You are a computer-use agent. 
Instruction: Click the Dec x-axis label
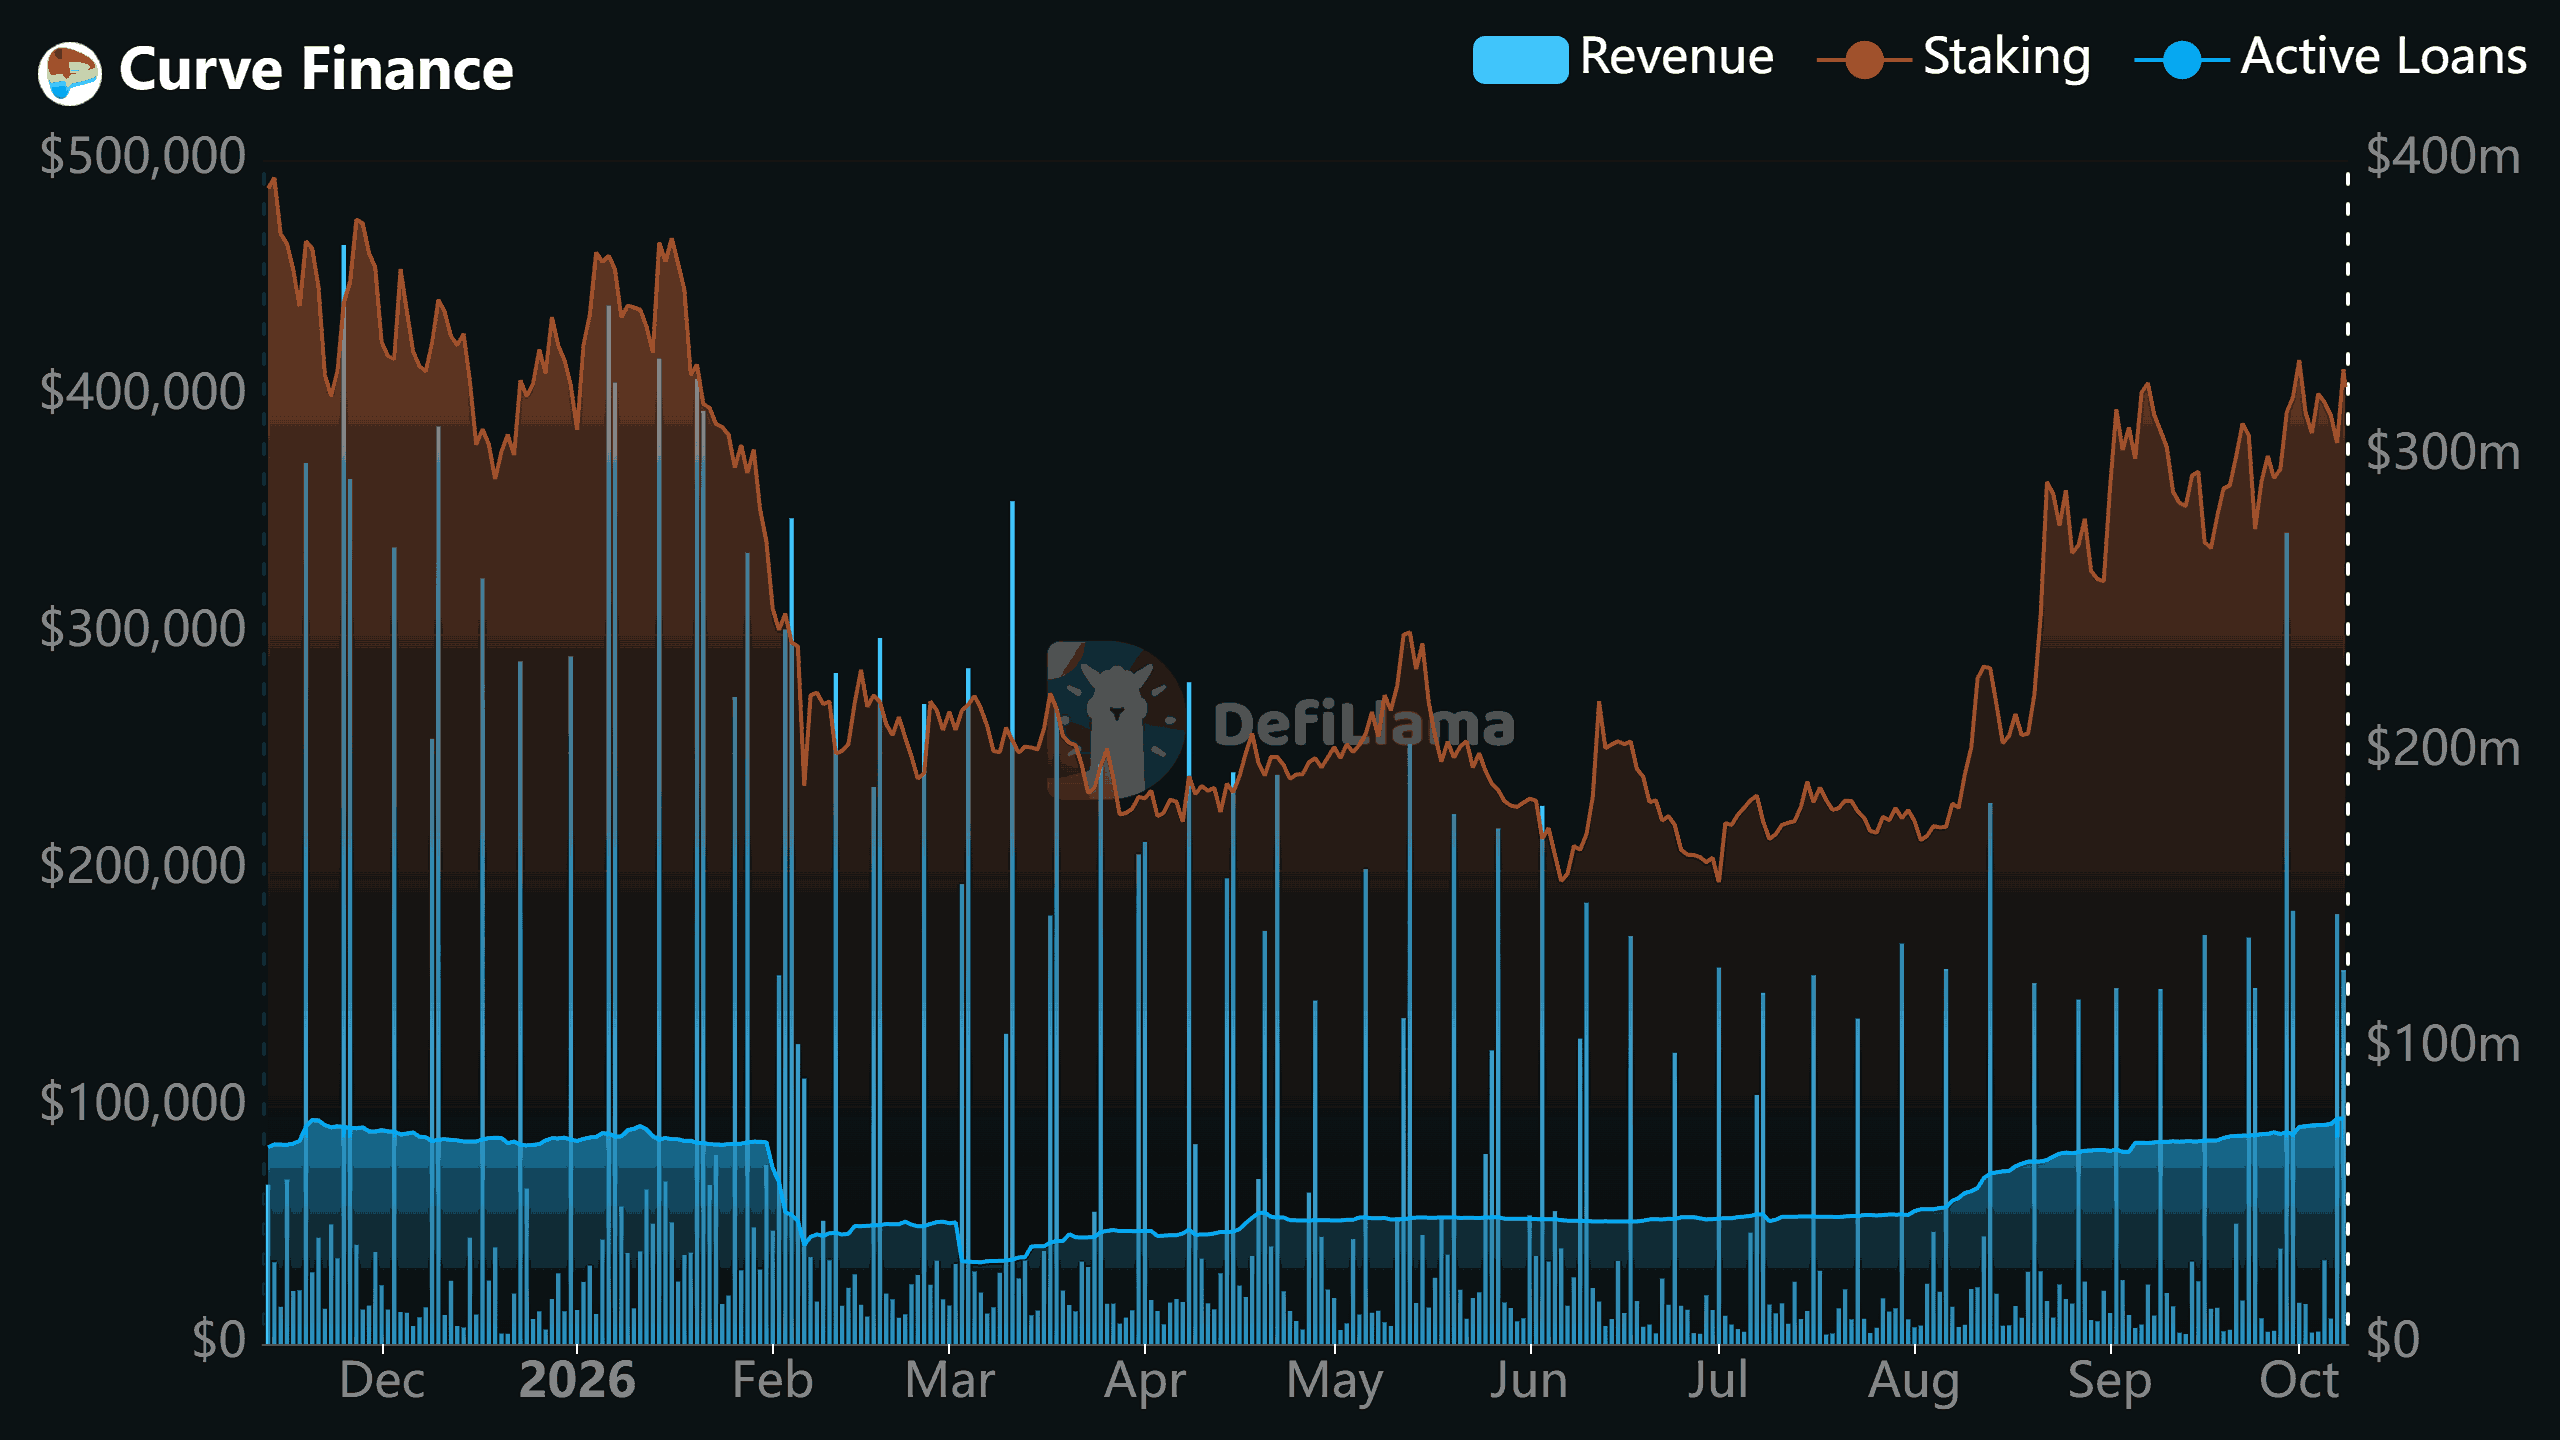pos(382,1381)
